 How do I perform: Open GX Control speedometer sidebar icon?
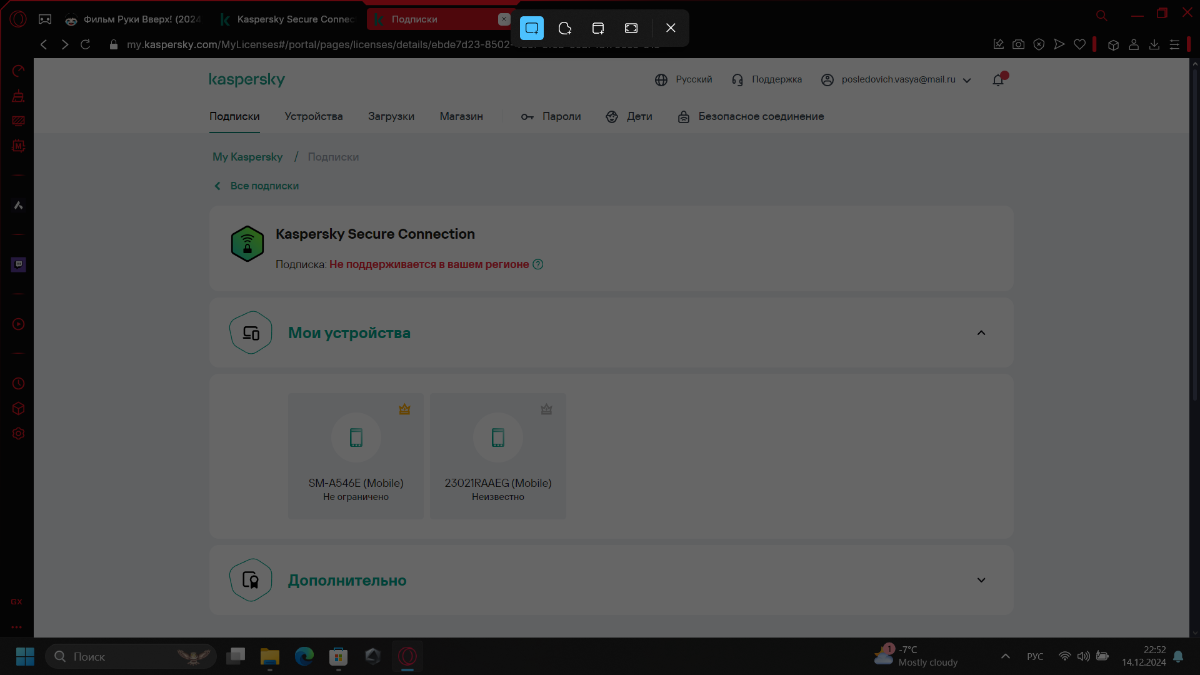pyautogui.click(x=18, y=71)
